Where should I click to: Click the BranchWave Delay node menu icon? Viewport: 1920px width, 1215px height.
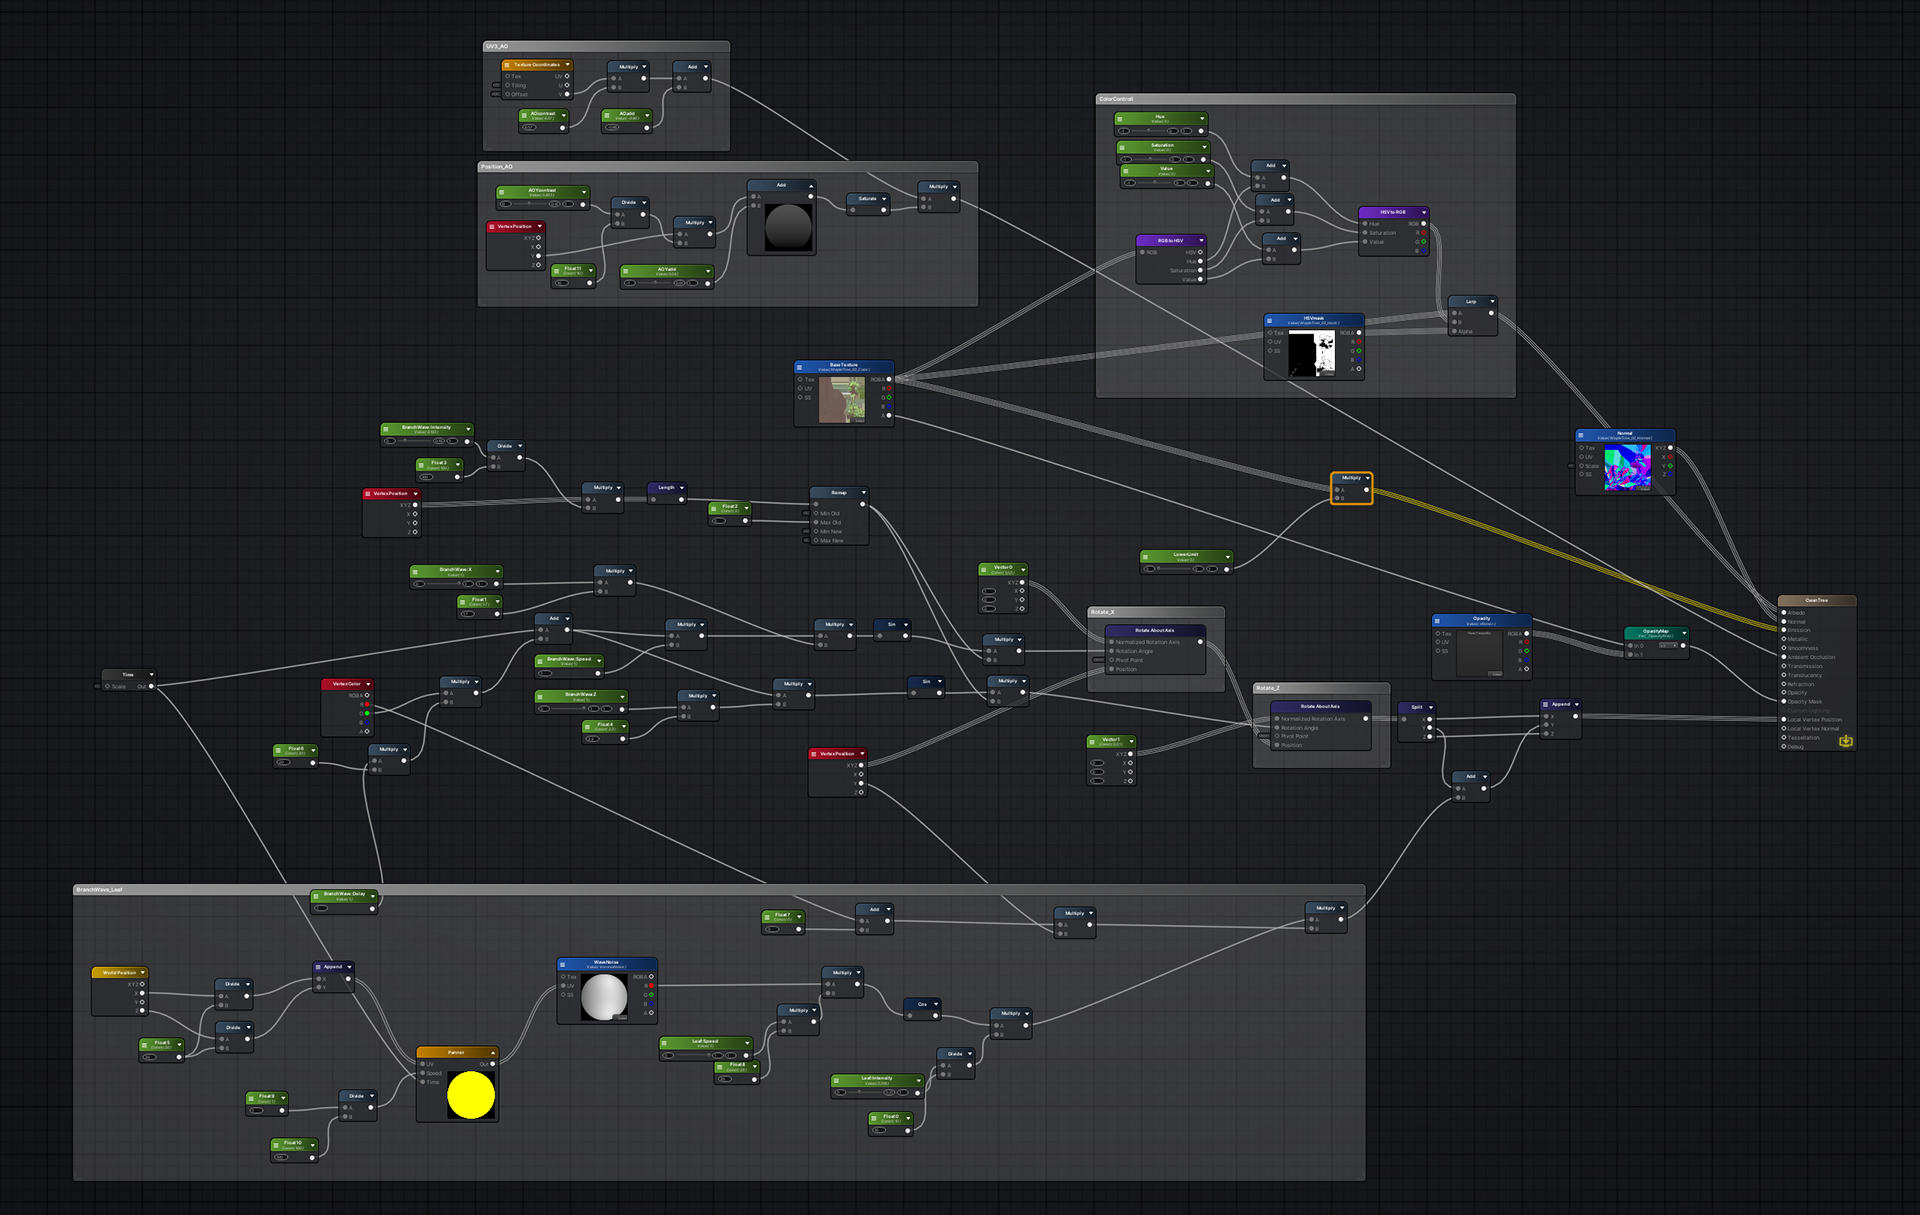316,895
